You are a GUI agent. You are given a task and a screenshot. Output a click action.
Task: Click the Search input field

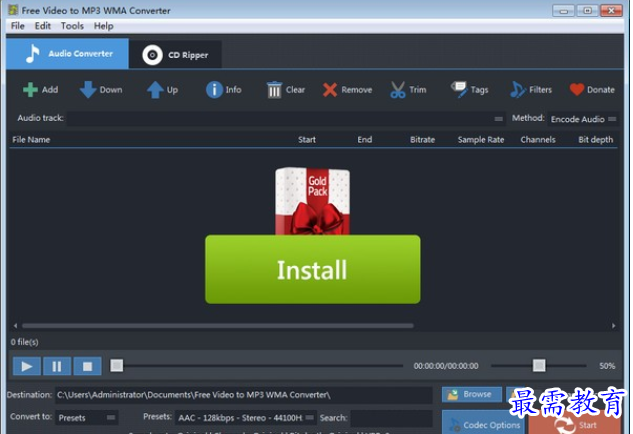click(392, 418)
